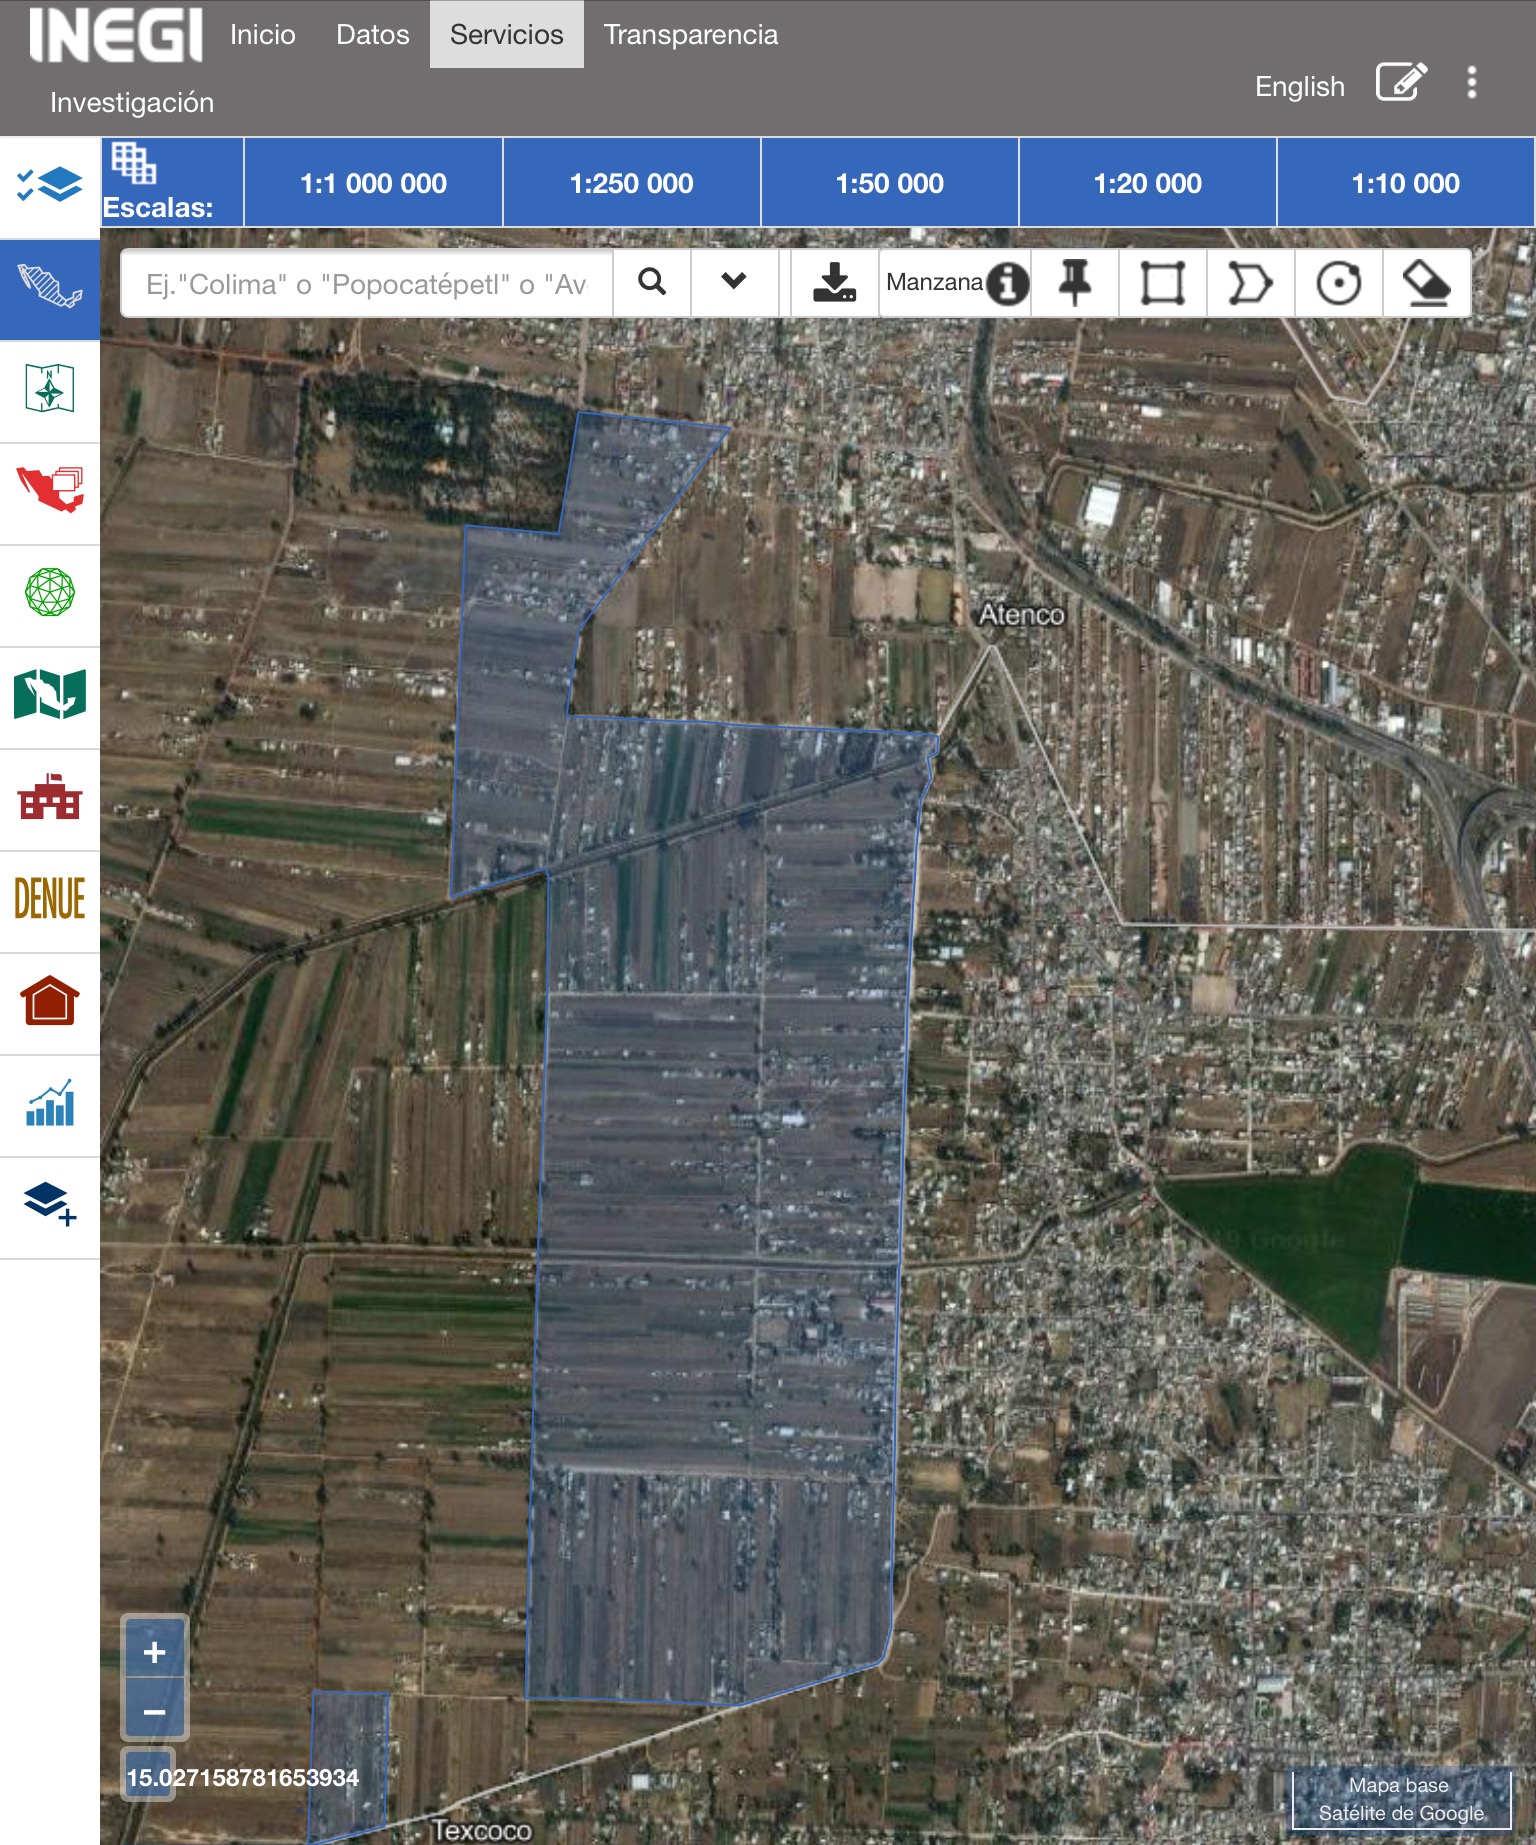Image resolution: width=1536 pixels, height=1845 pixels.
Task: Select the rectangle selection tool
Action: click(1163, 283)
